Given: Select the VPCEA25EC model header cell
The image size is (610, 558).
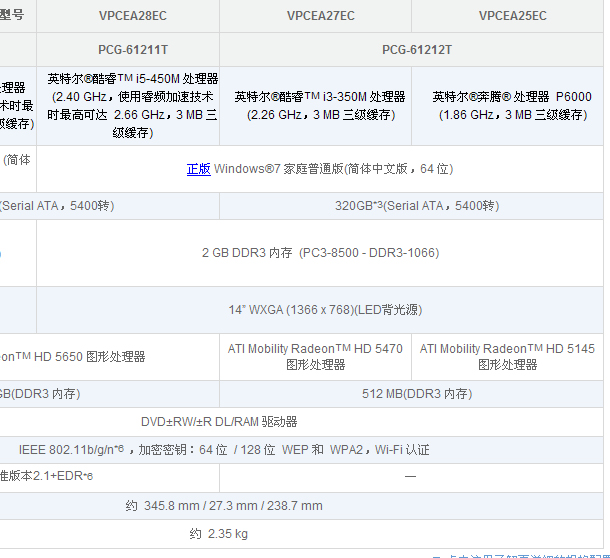Looking at the screenshot, I should point(508,16).
